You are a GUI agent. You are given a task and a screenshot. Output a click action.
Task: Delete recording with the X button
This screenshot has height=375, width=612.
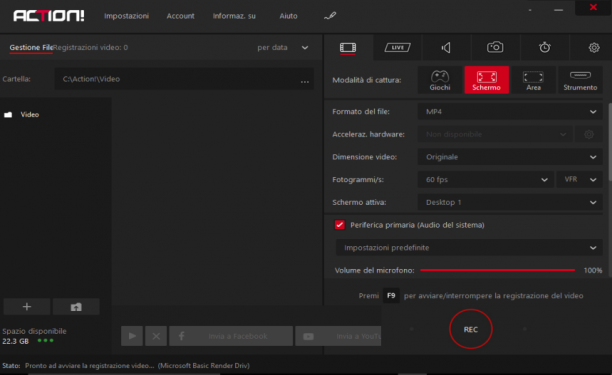156,336
